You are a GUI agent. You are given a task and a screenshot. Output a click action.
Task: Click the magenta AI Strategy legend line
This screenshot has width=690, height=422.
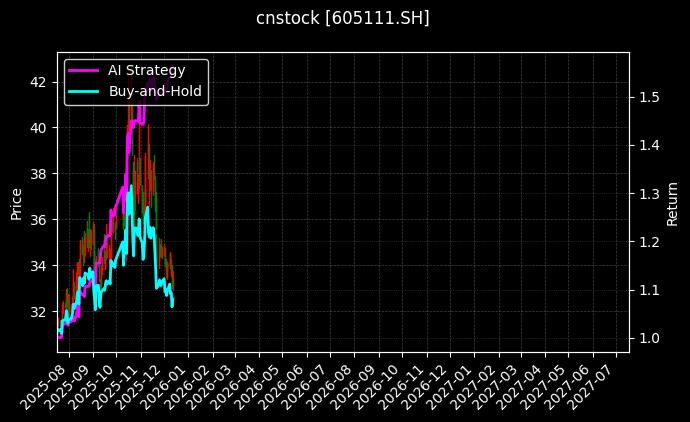[x=83, y=70]
